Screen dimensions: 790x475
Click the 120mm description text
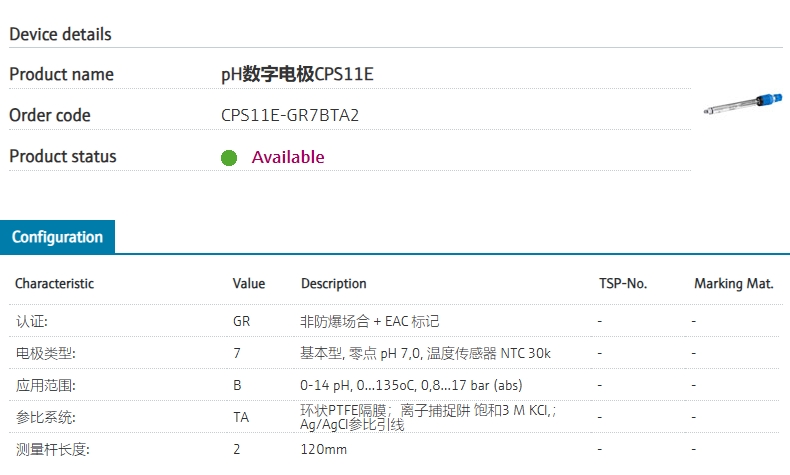[323, 450]
